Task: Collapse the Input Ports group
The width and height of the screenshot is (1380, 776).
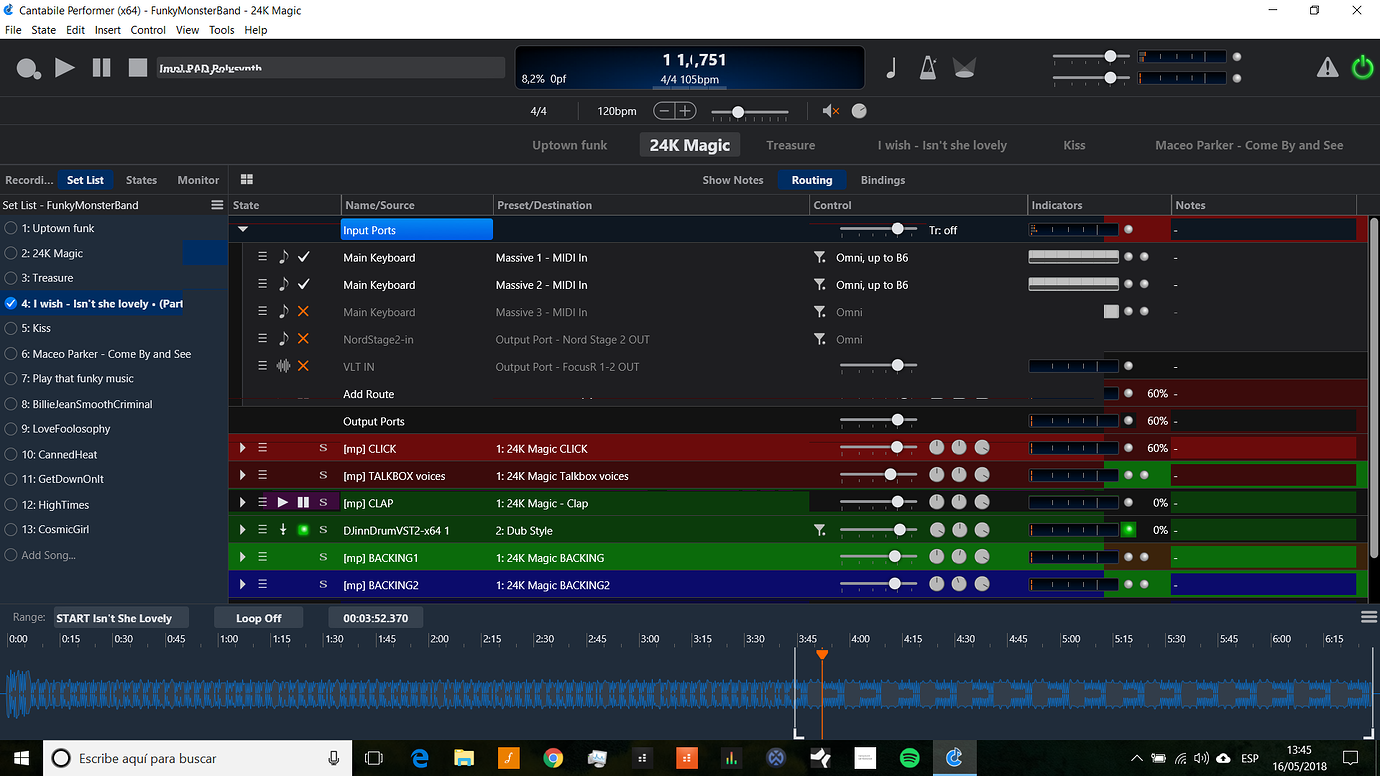Action: click(x=241, y=228)
